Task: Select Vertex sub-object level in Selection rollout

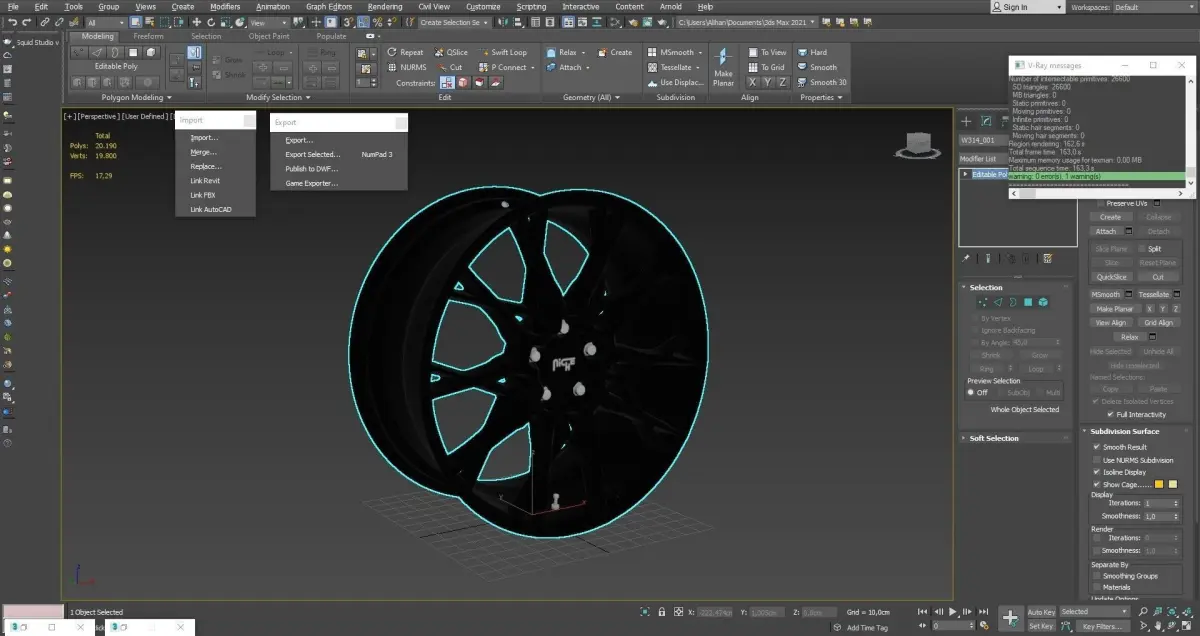Action: [x=983, y=302]
